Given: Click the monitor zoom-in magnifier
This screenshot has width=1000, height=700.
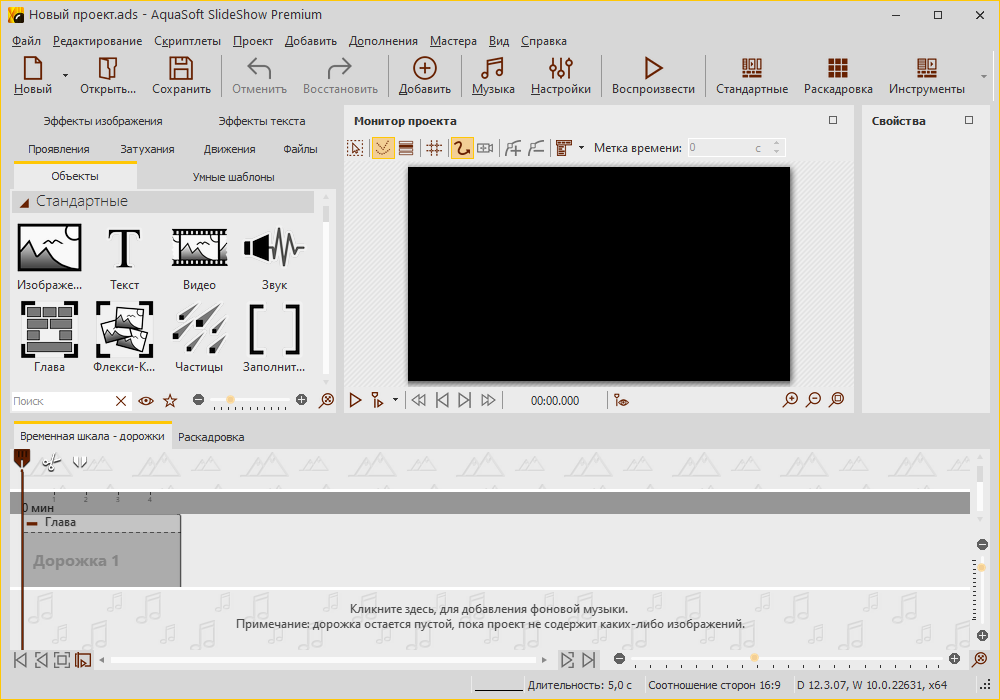Looking at the screenshot, I should pyautogui.click(x=790, y=400).
